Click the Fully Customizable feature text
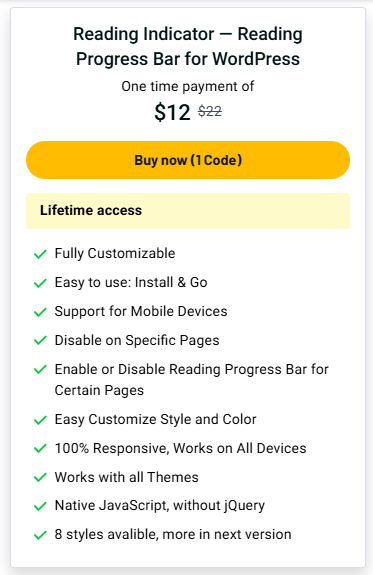 [115, 253]
